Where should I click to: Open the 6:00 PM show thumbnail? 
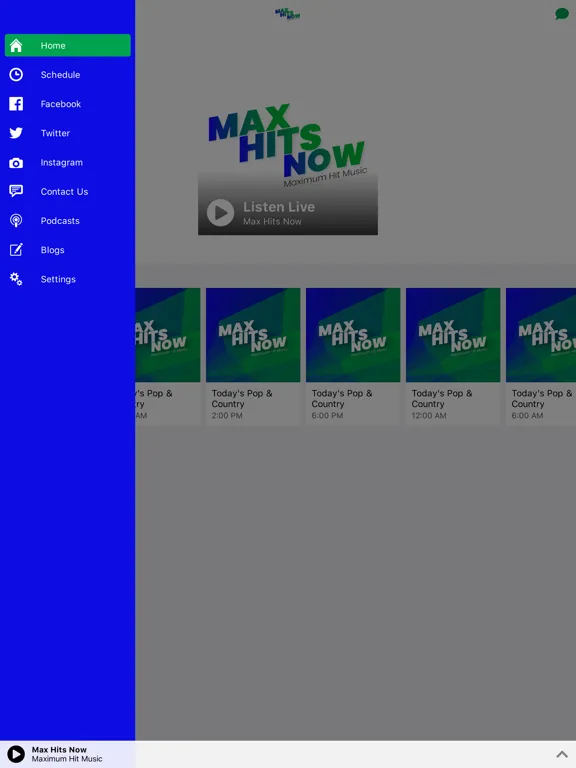[353, 335]
